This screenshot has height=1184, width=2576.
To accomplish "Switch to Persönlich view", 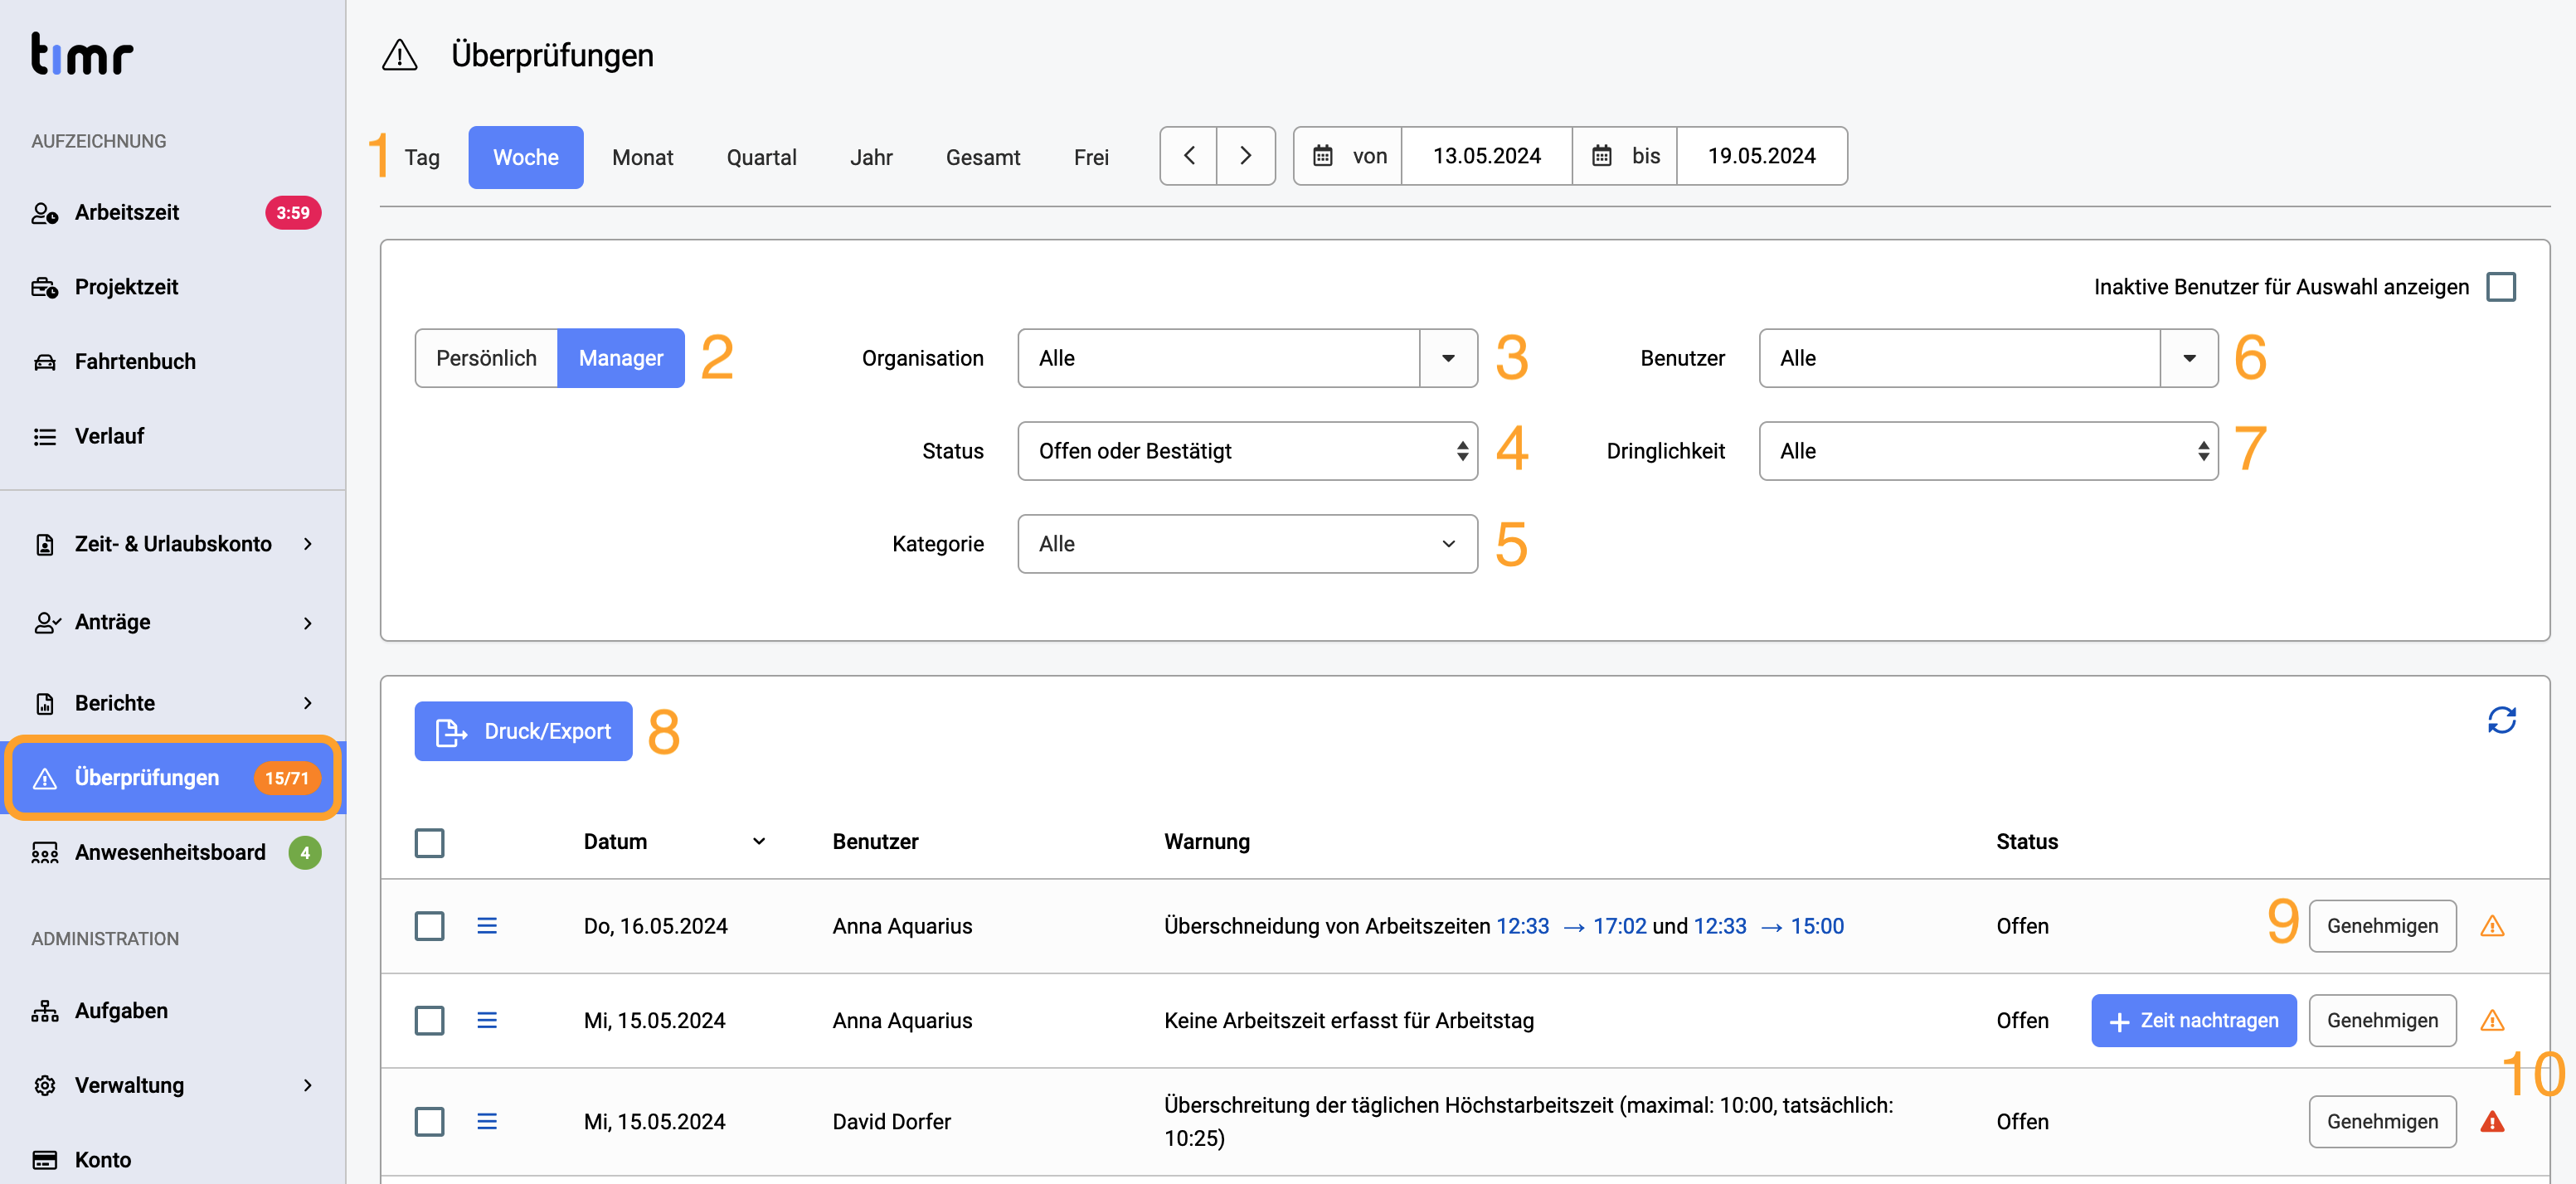I will 486,358.
